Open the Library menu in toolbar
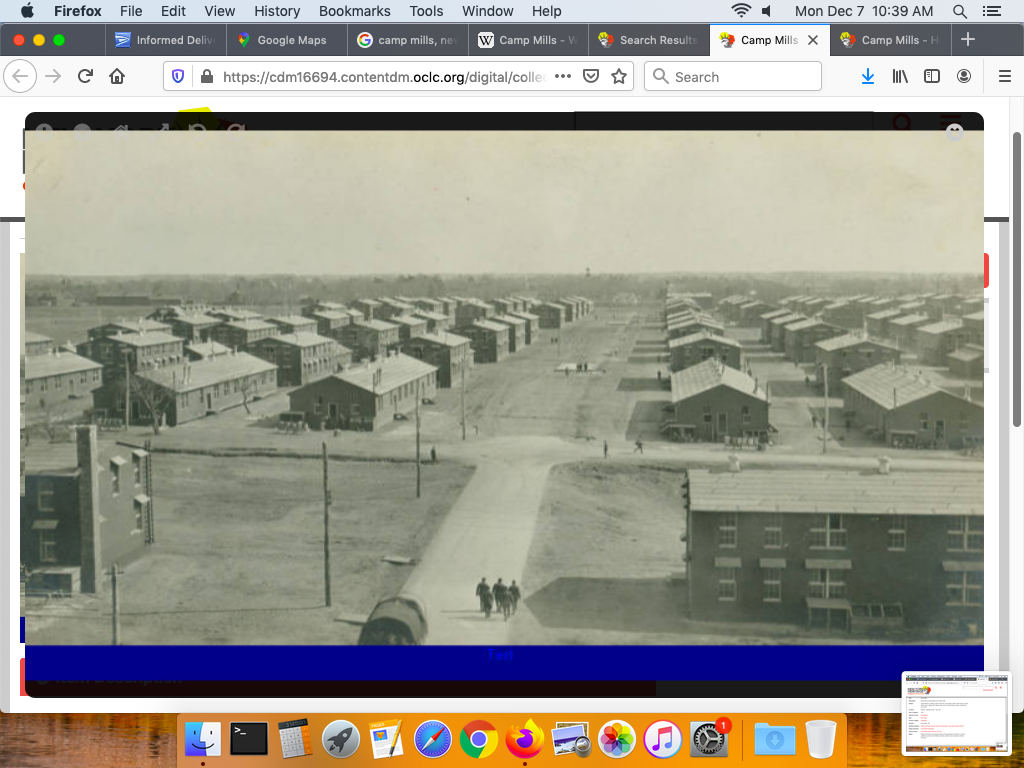Viewport: 1024px width, 768px height. 900,77
